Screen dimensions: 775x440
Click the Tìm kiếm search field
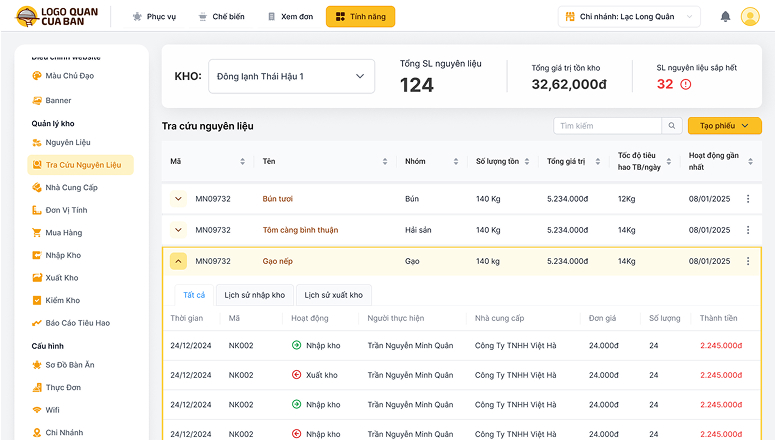tap(608, 126)
